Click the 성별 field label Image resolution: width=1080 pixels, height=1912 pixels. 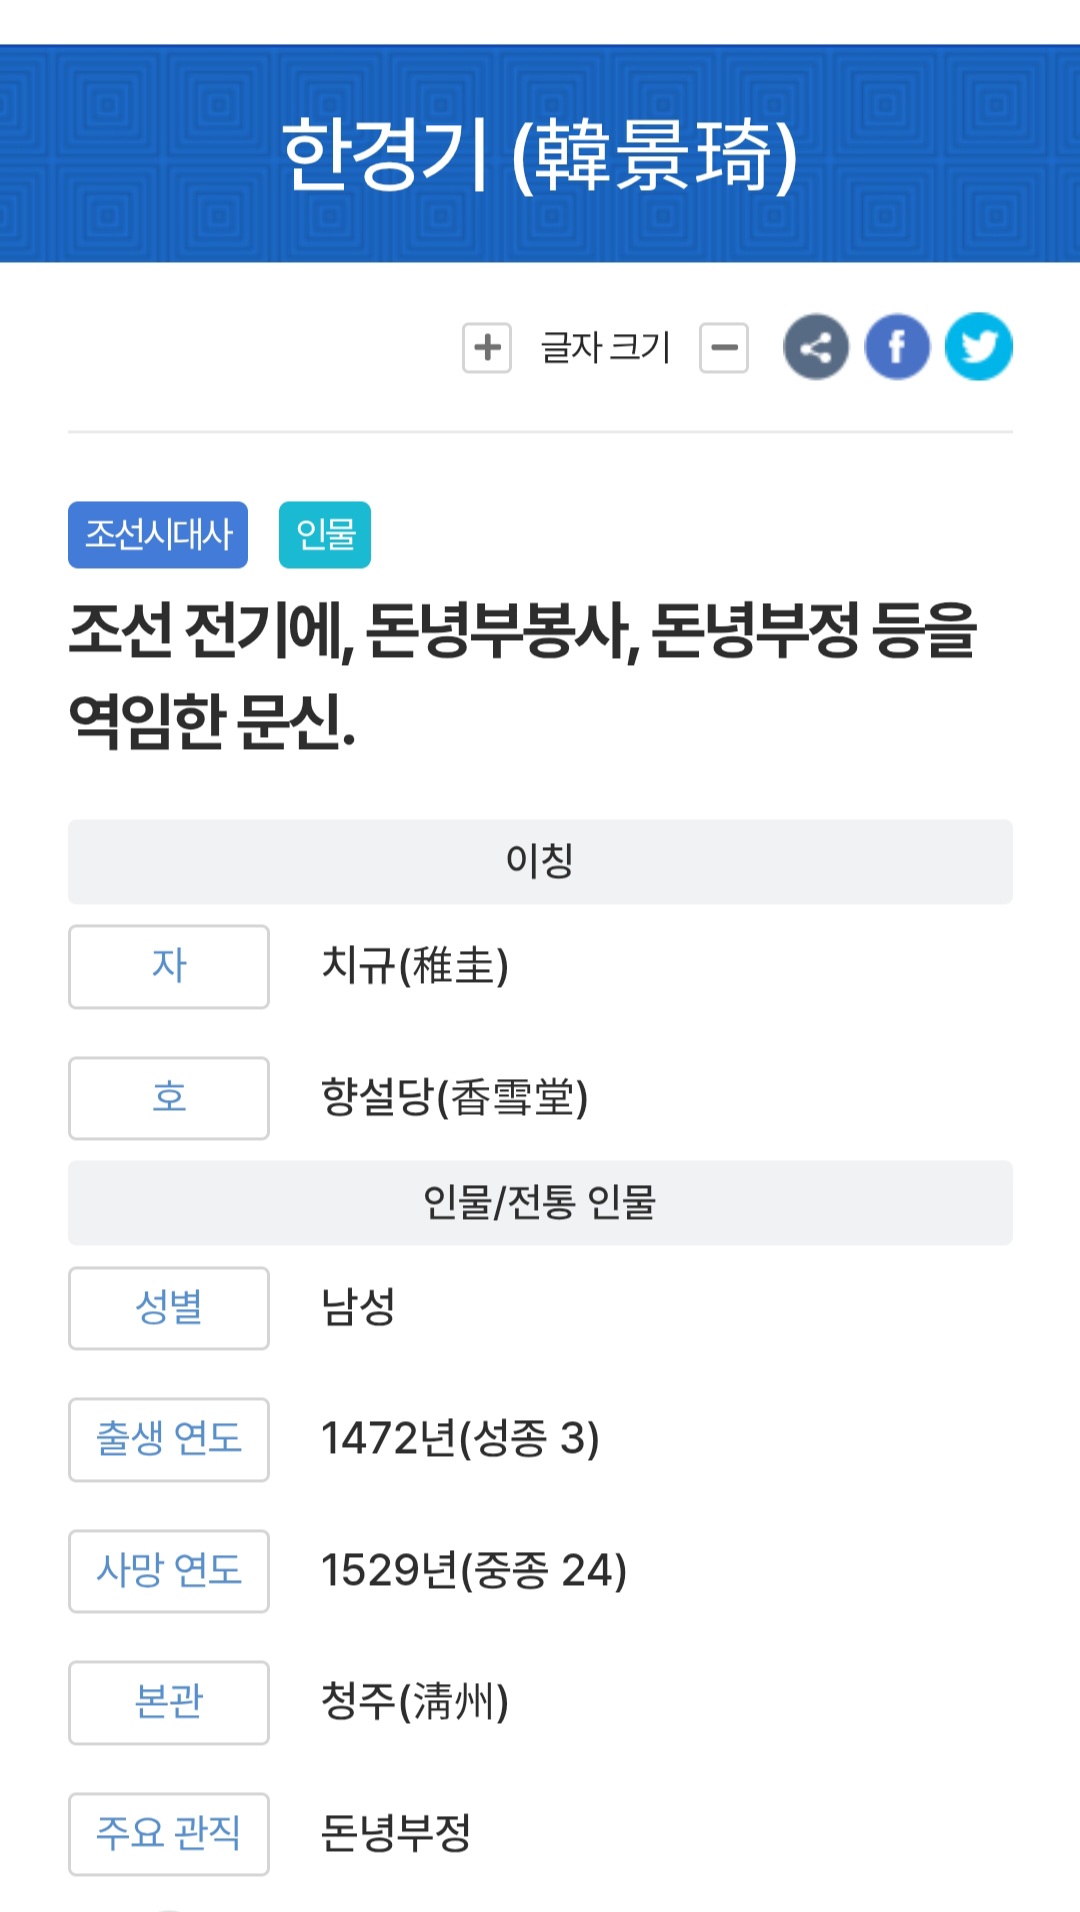(x=169, y=1308)
